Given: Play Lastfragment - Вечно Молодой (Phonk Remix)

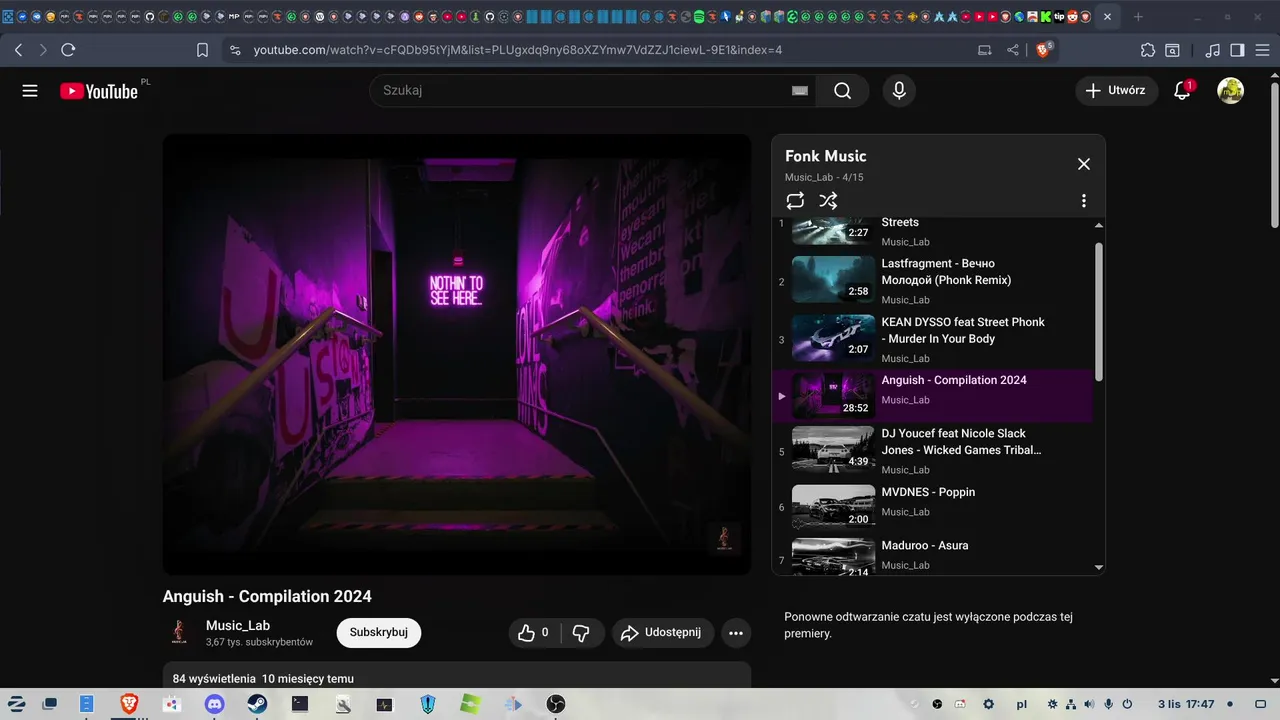Looking at the screenshot, I should coord(932,281).
